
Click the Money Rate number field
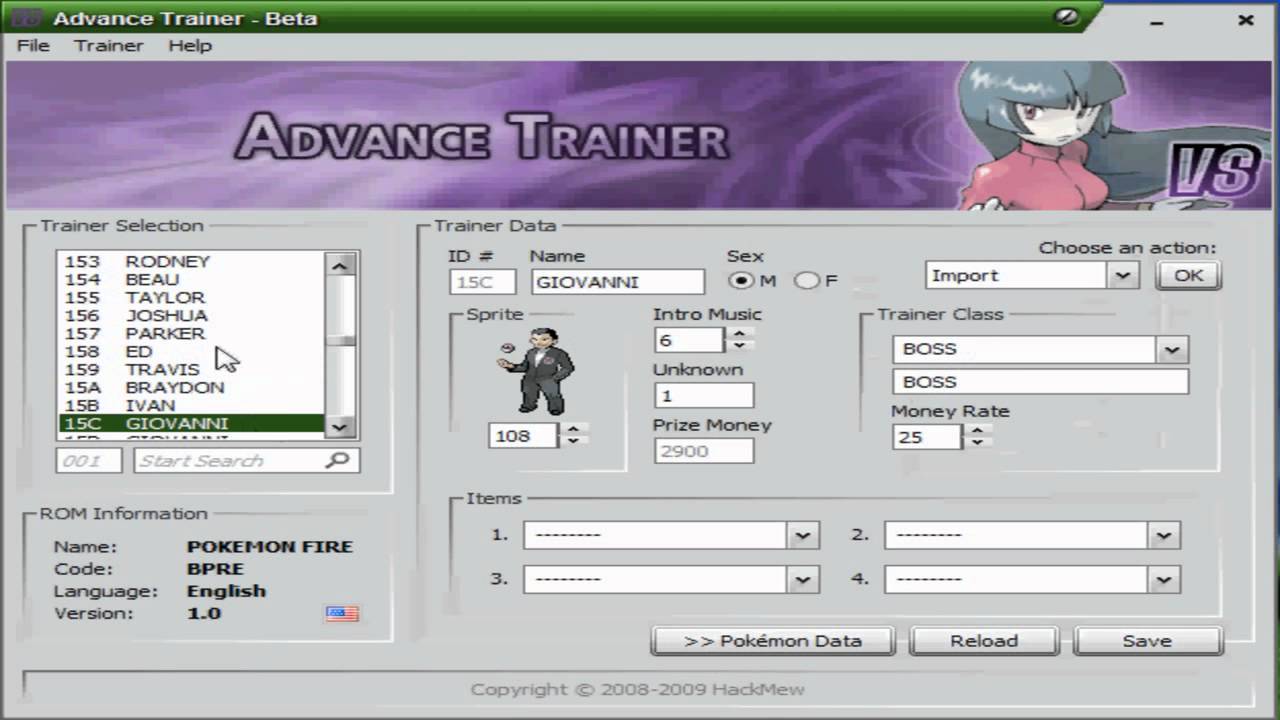(x=929, y=437)
